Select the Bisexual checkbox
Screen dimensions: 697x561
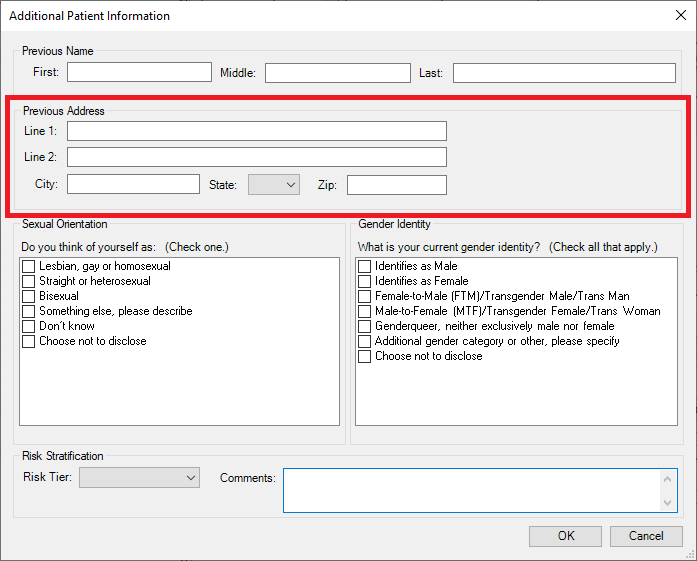tap(29, 296)
